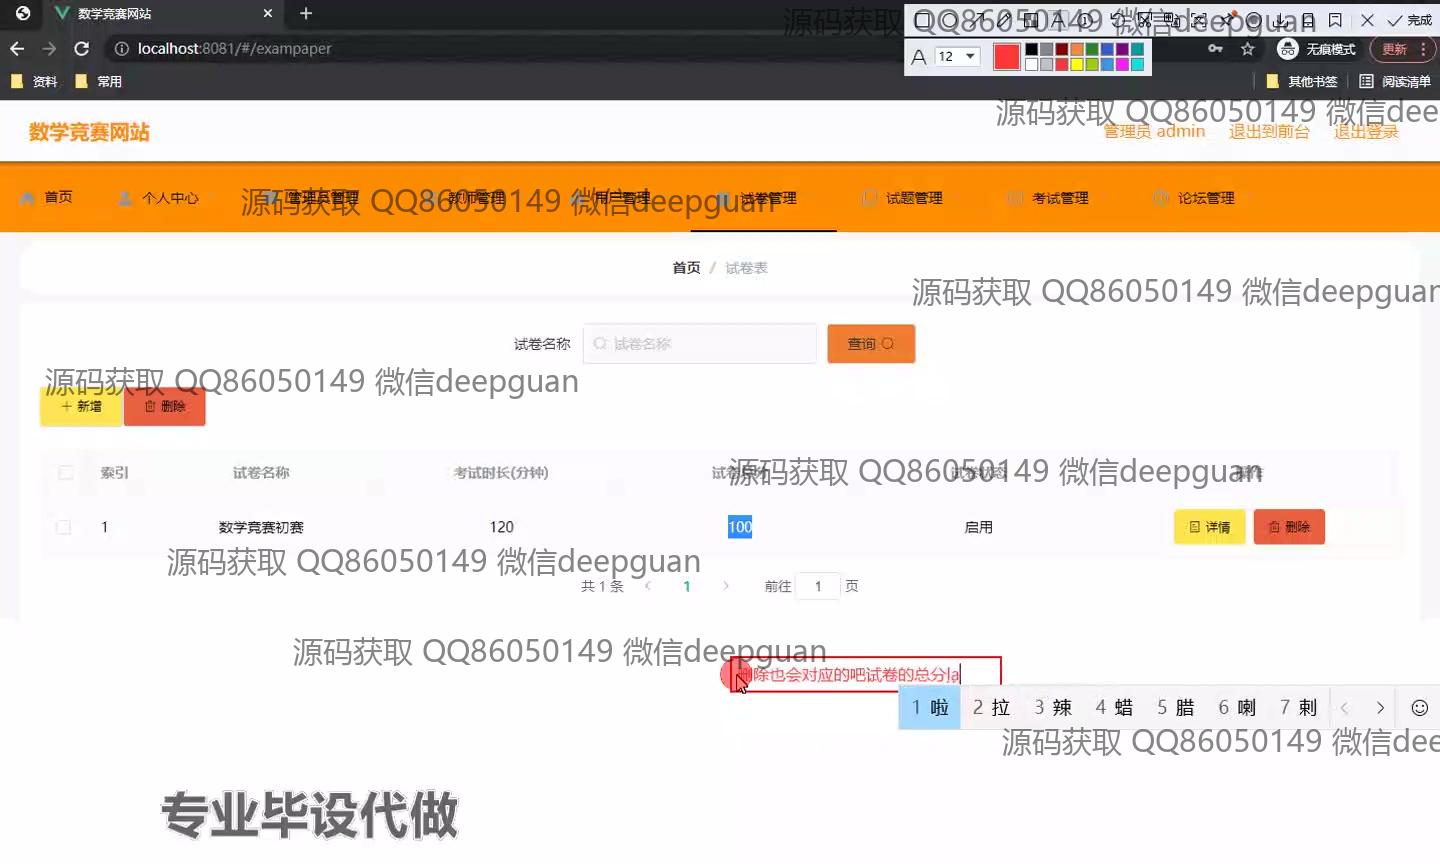Image resolution: width=1440 pixels, height=864 pixels.
Task: Open the 个人中心 menu
Action: pyautogui.click(x=159, y=197)
